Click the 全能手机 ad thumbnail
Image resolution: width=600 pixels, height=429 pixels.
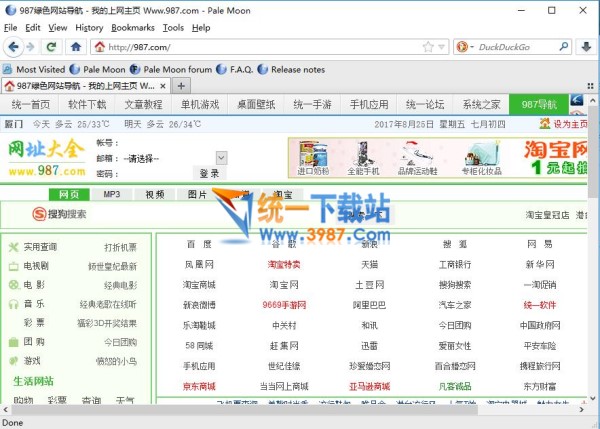(363, 158)
